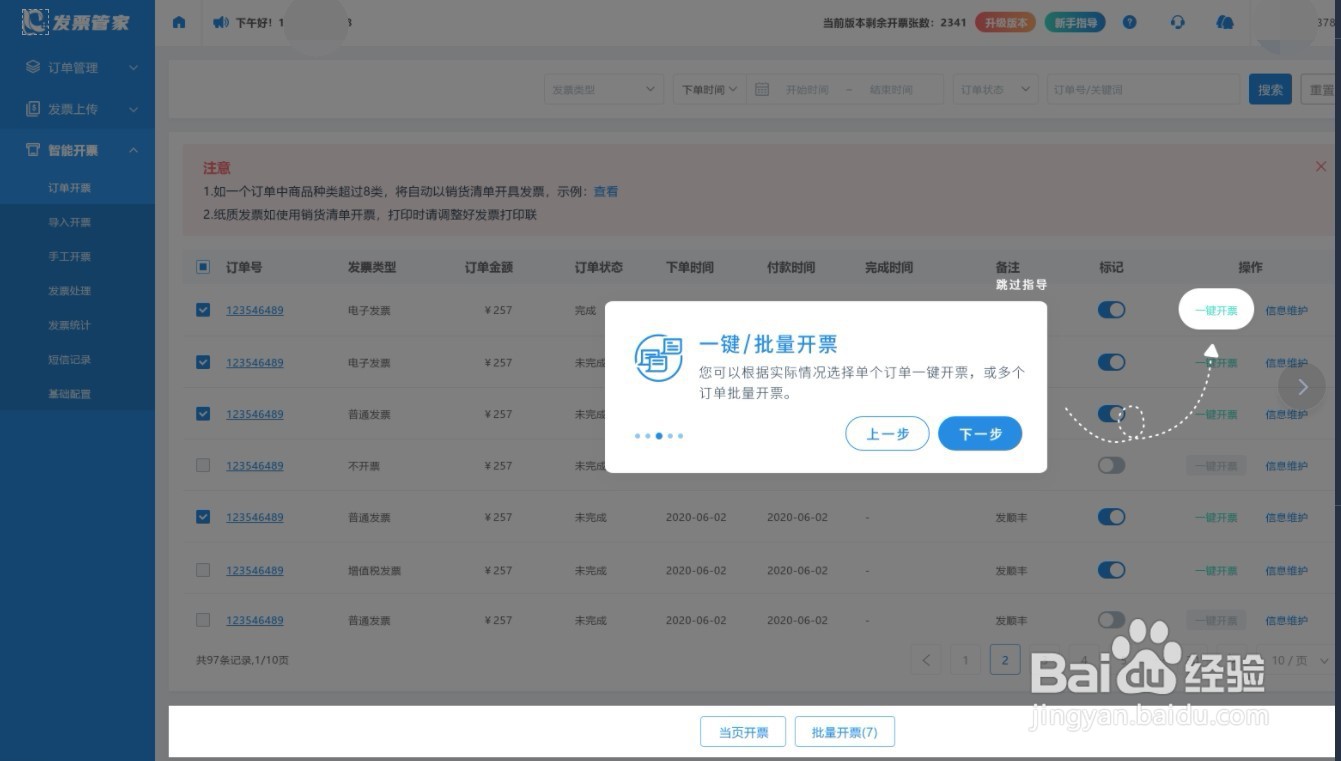
Task: Contact support via the headset icon
Action: click(x=1177, y=22)
